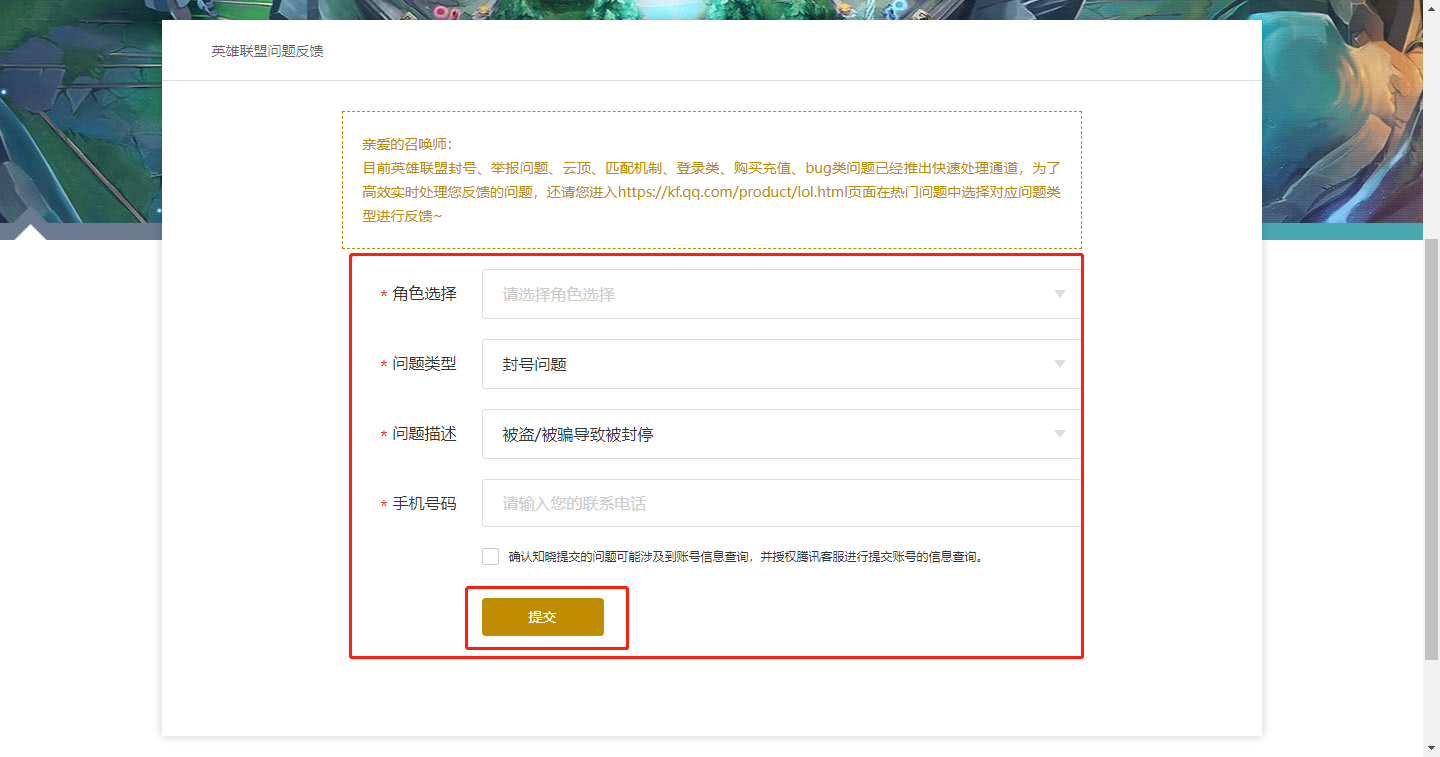Click the scrollbar down arrow

(1432, 749)
